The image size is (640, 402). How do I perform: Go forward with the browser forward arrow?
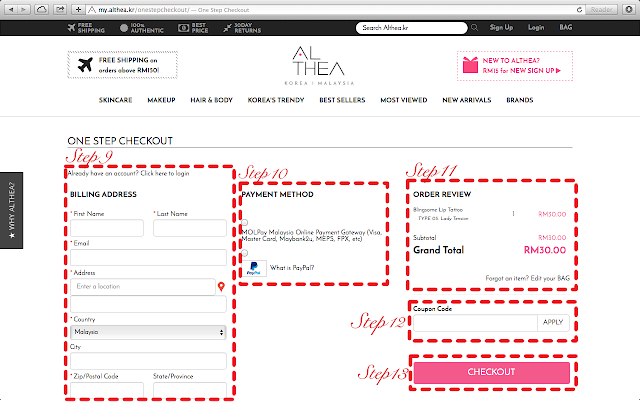click(x=24, y=9)
